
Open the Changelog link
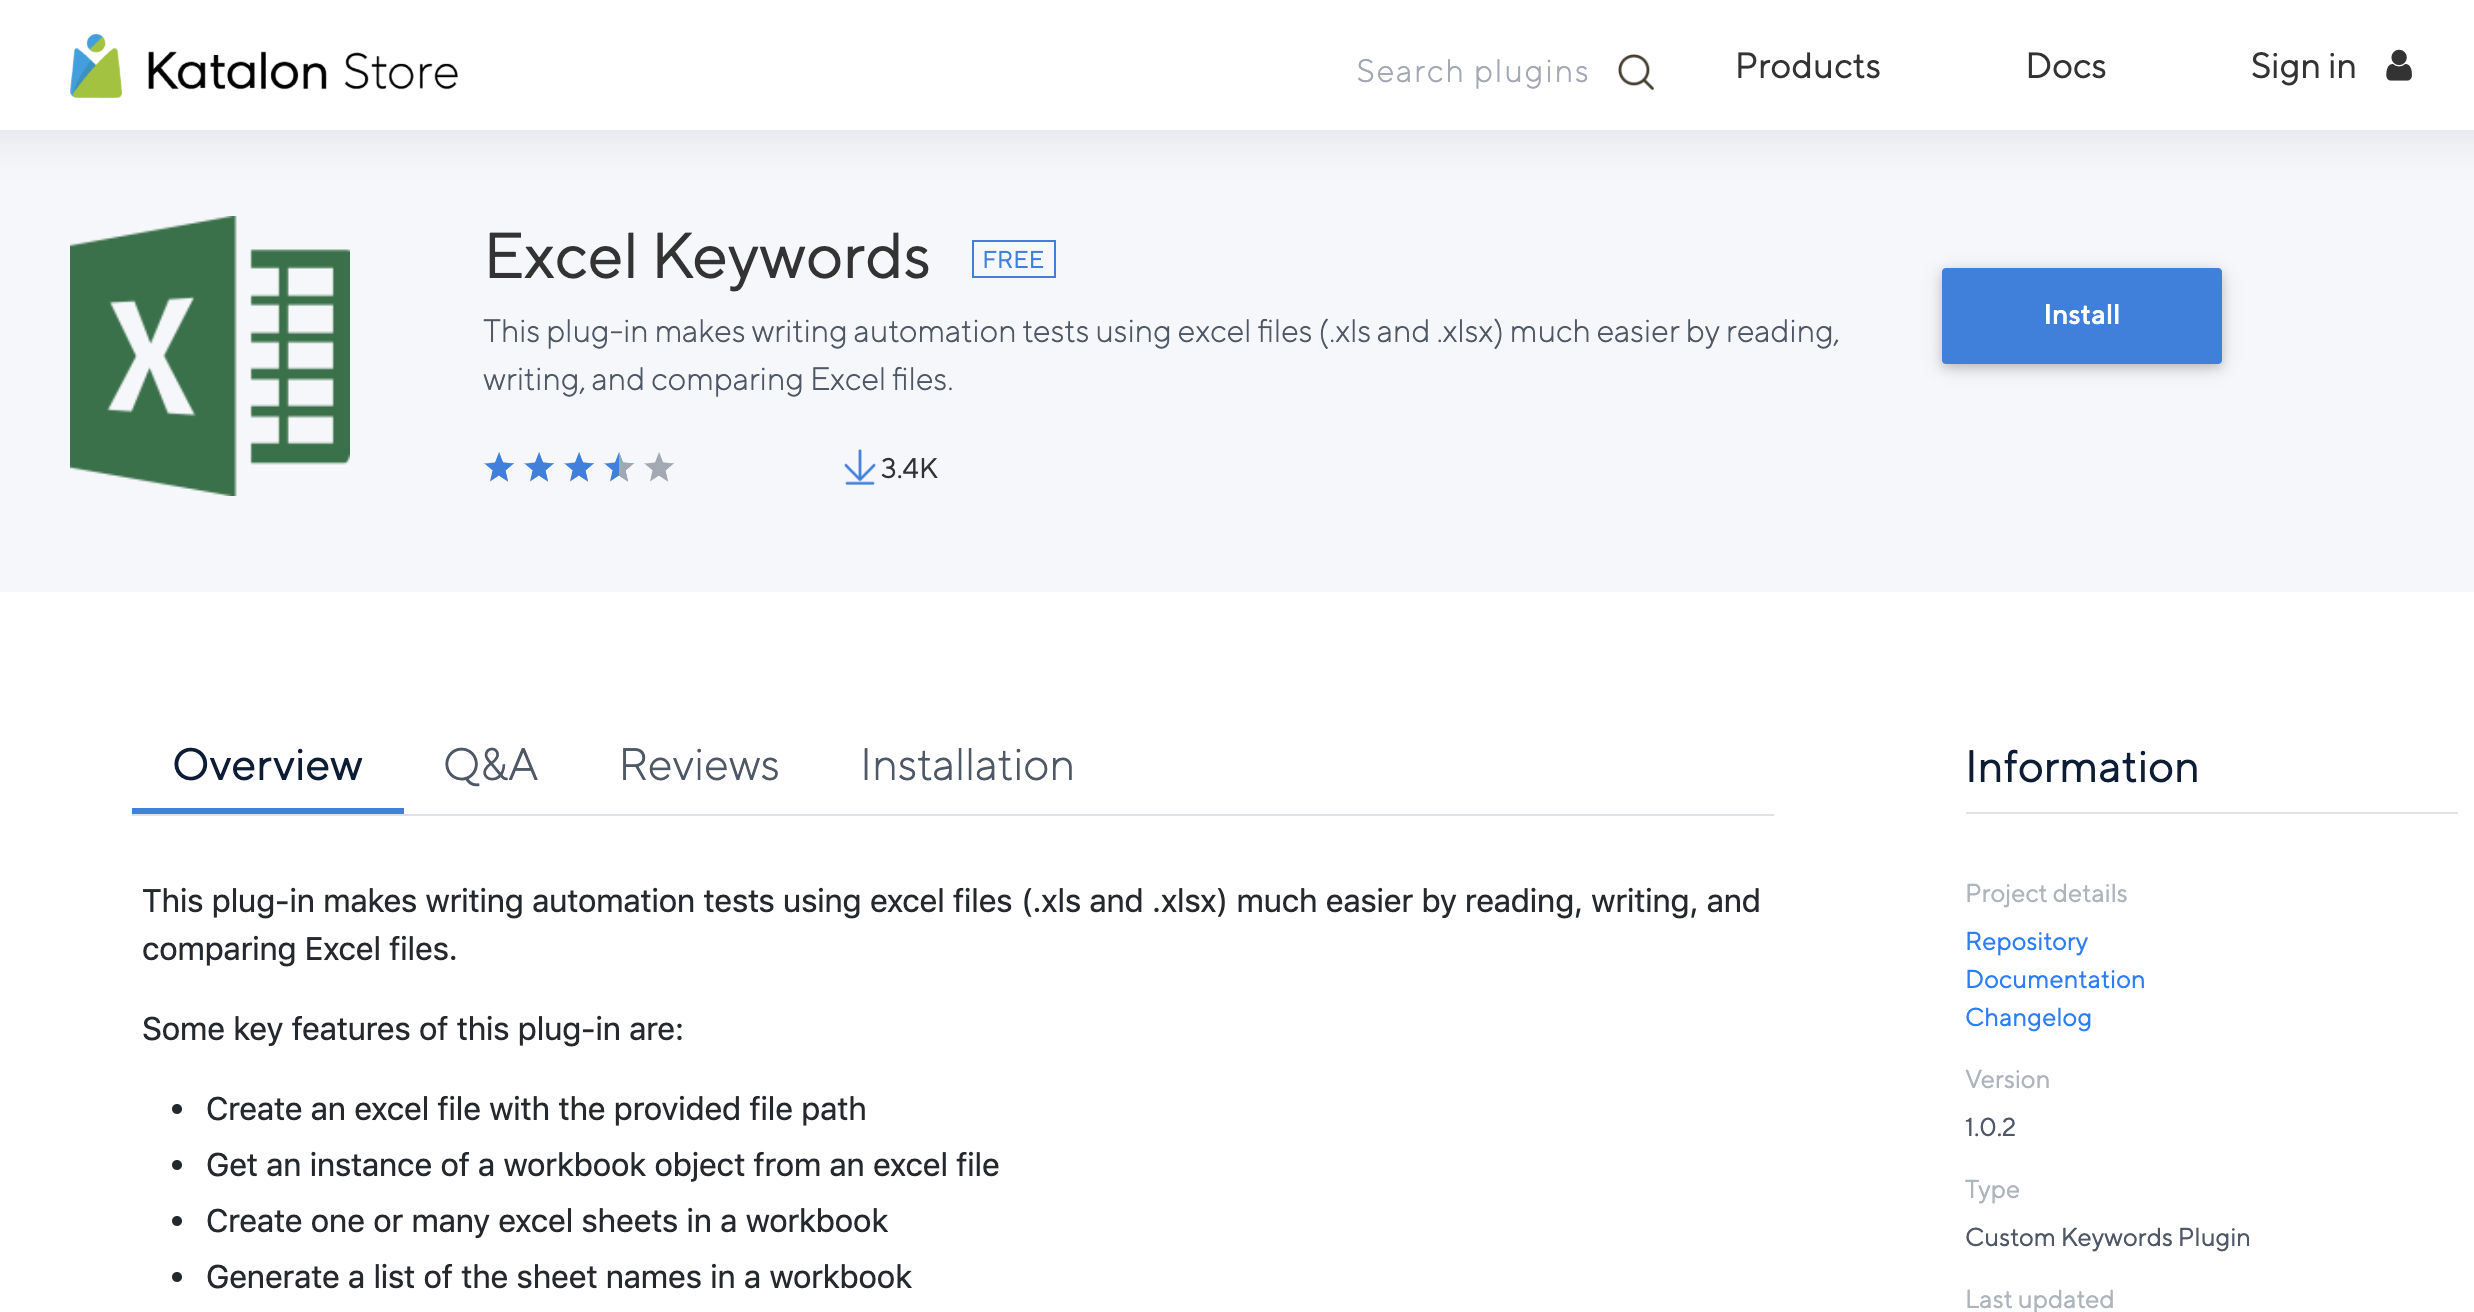(x=2028, y=1017)
